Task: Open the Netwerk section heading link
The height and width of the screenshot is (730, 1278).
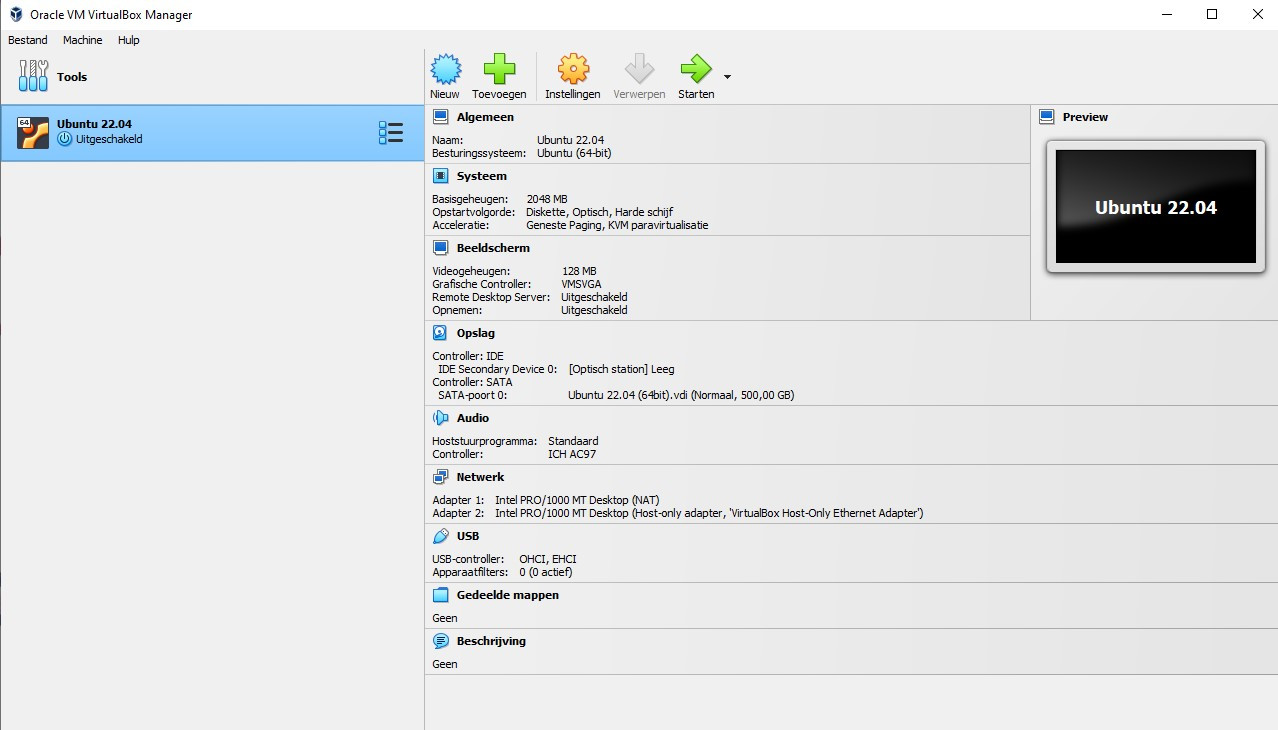Action: pos(480,477)
